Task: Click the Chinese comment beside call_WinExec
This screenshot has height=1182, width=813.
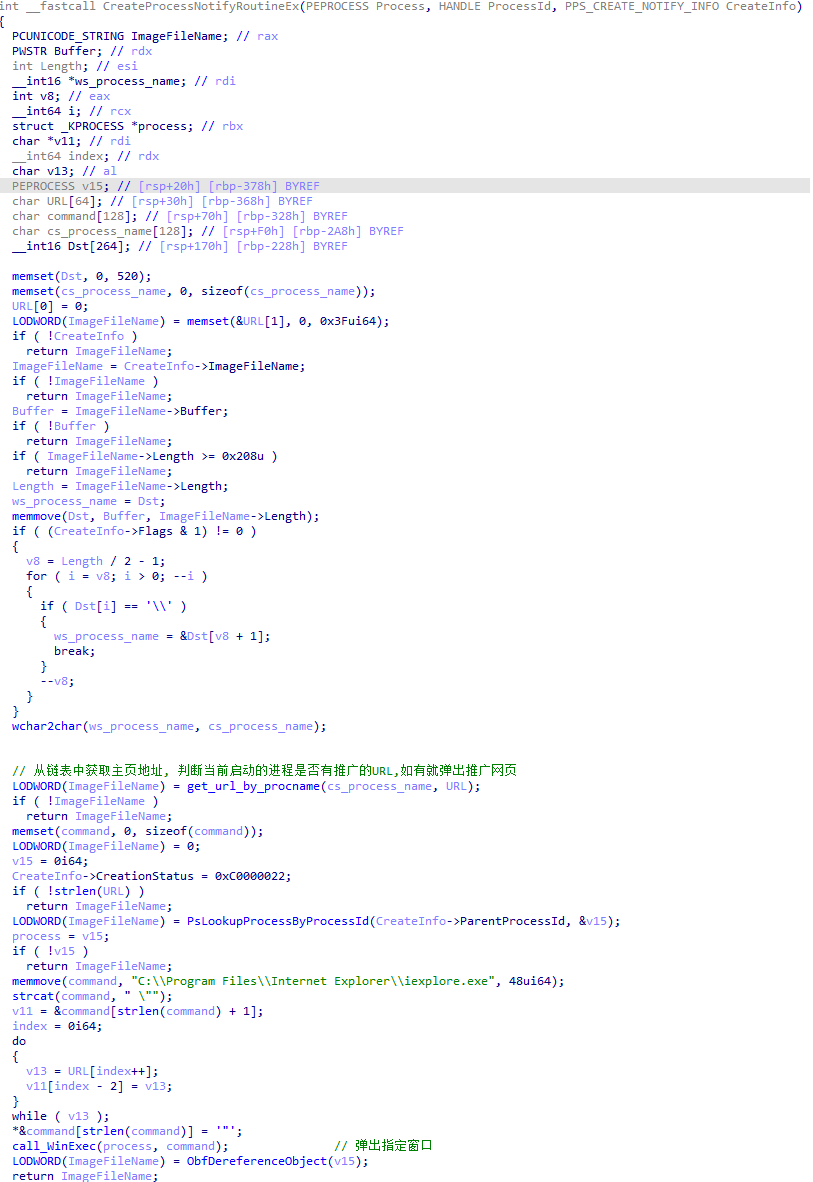Action: click(x=383, y=1145)
